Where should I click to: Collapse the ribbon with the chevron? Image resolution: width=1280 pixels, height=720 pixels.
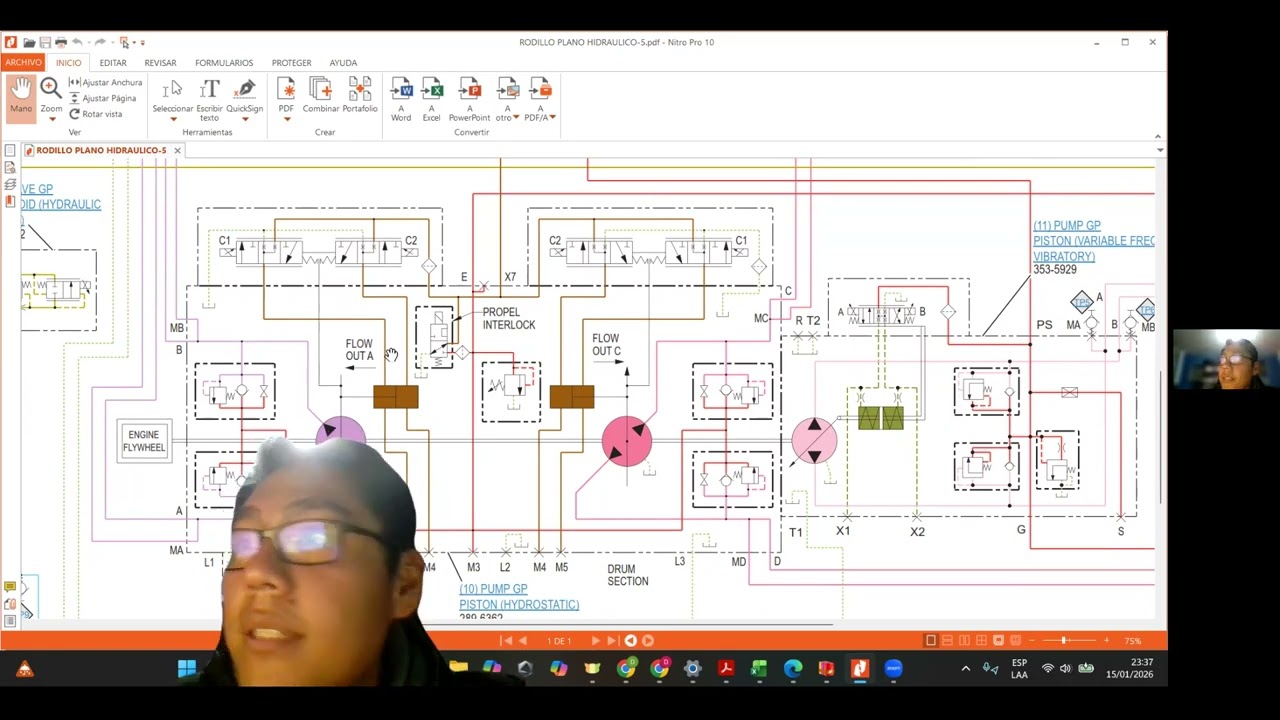(1158, 135)
